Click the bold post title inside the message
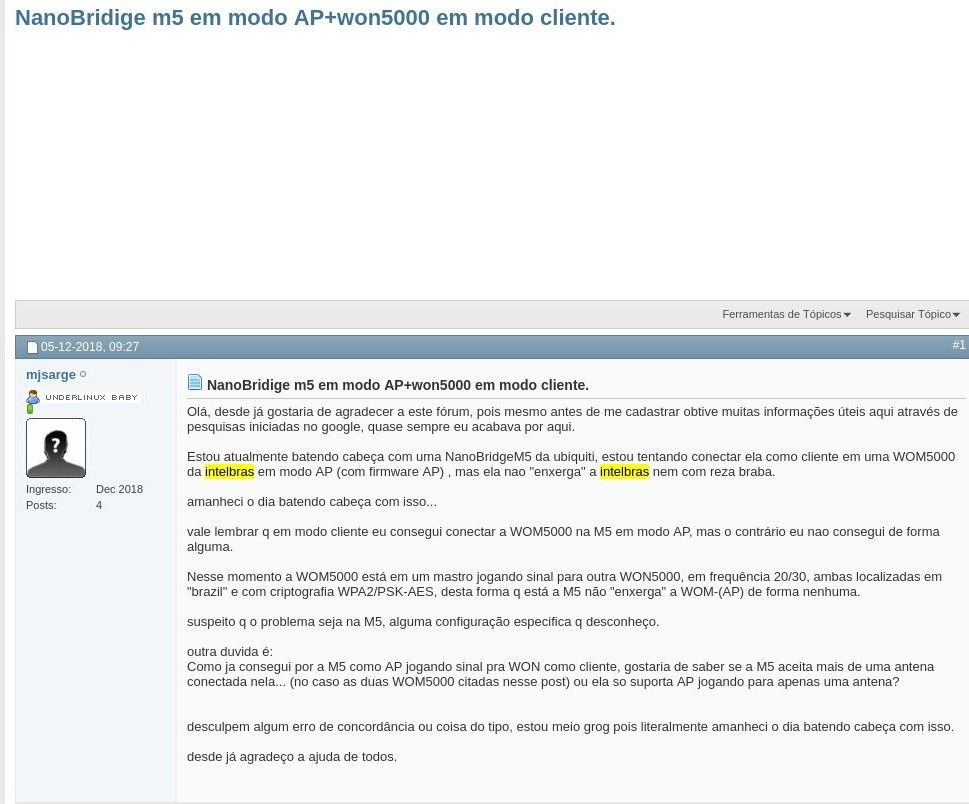 [397, 385]
